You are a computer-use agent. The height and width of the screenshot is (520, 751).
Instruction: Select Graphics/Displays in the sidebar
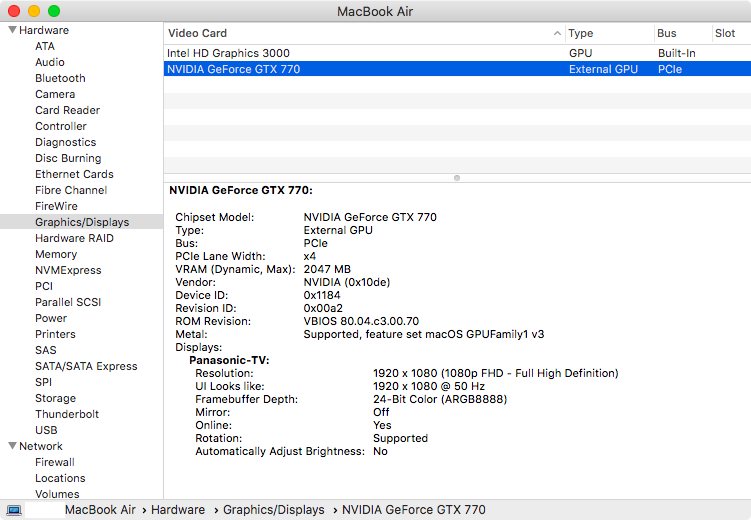[x=82, y=222]
